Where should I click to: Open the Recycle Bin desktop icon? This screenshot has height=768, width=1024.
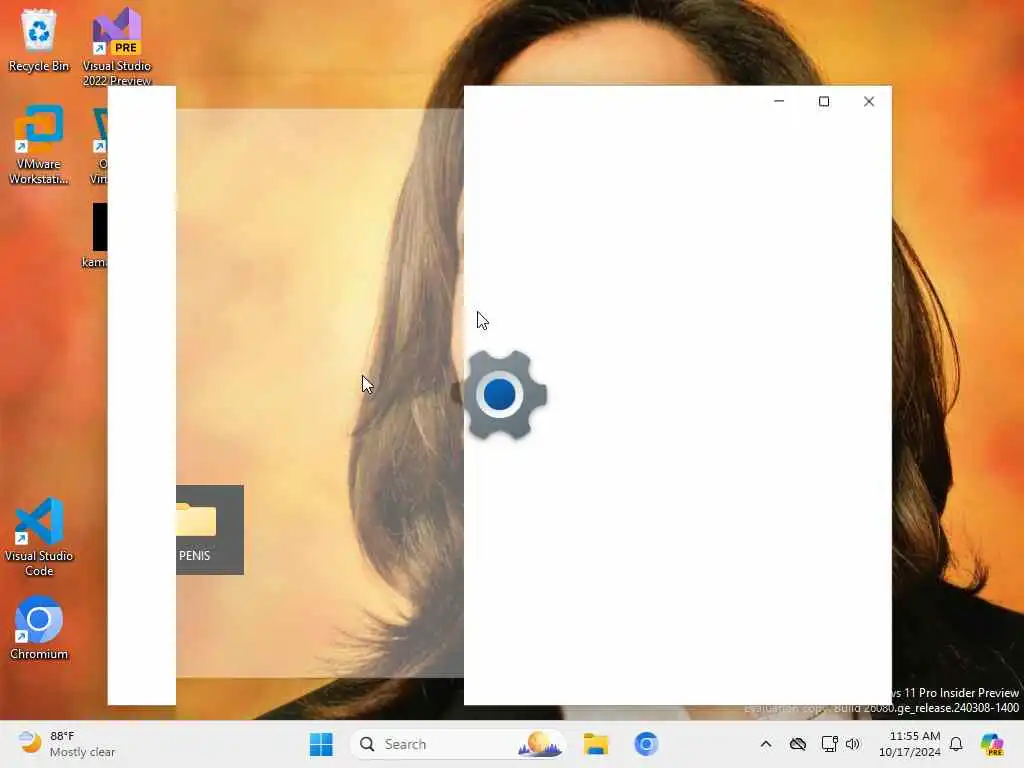point(39,40)
